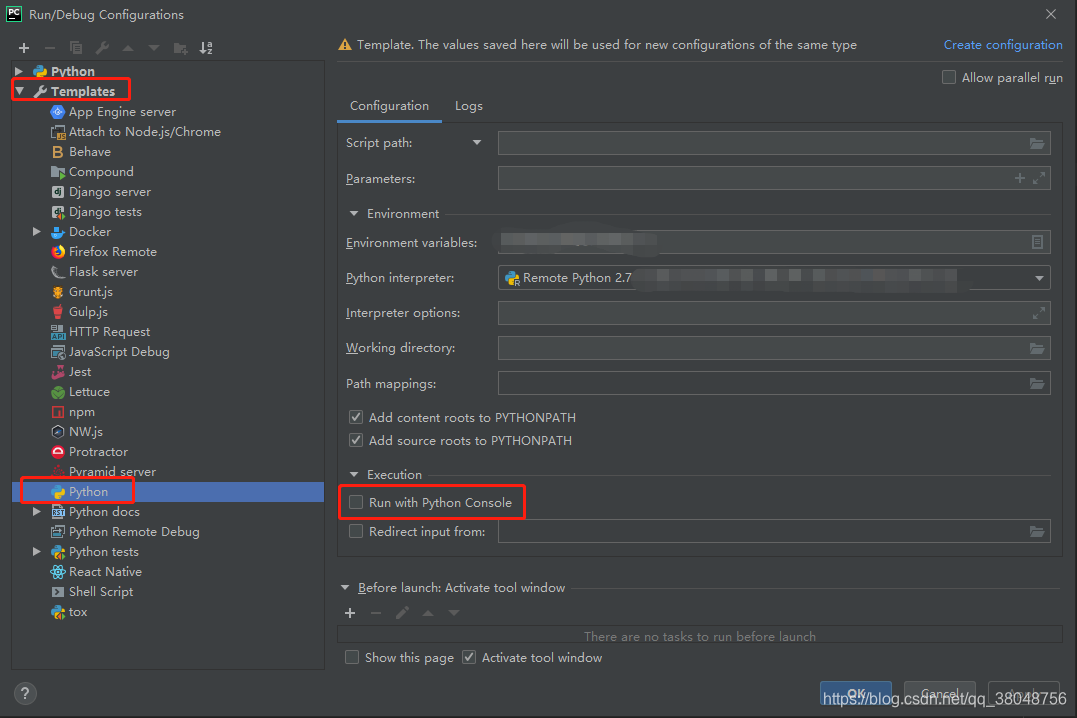Remove the selected Before launch task
Screen dimensions: 1077x718
pyautogui.click(x=376, y=613)
